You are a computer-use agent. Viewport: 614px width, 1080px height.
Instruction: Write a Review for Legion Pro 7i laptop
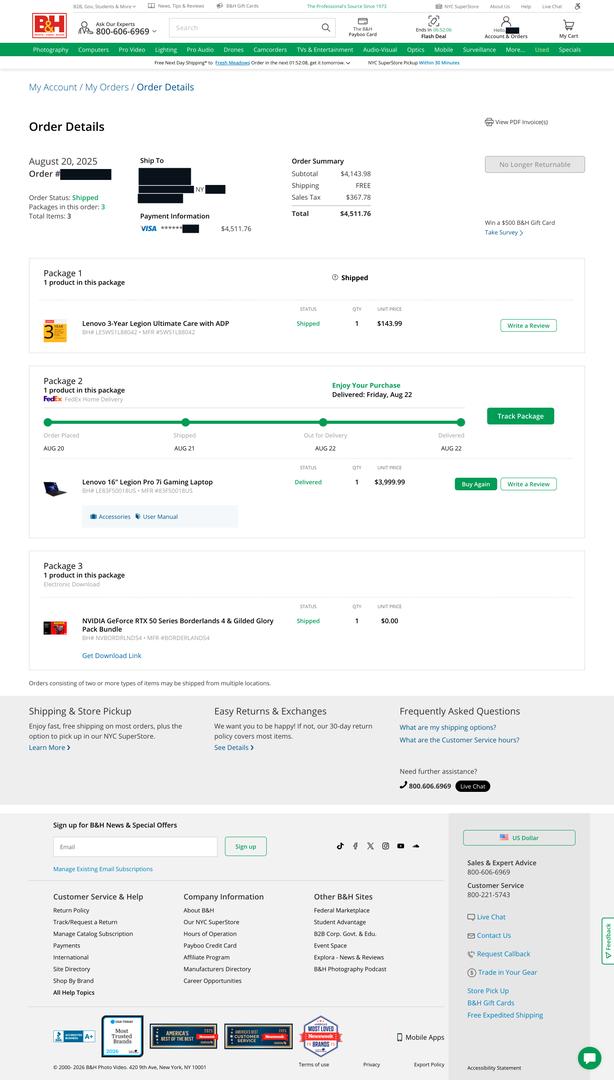click(x=529, y=484)
